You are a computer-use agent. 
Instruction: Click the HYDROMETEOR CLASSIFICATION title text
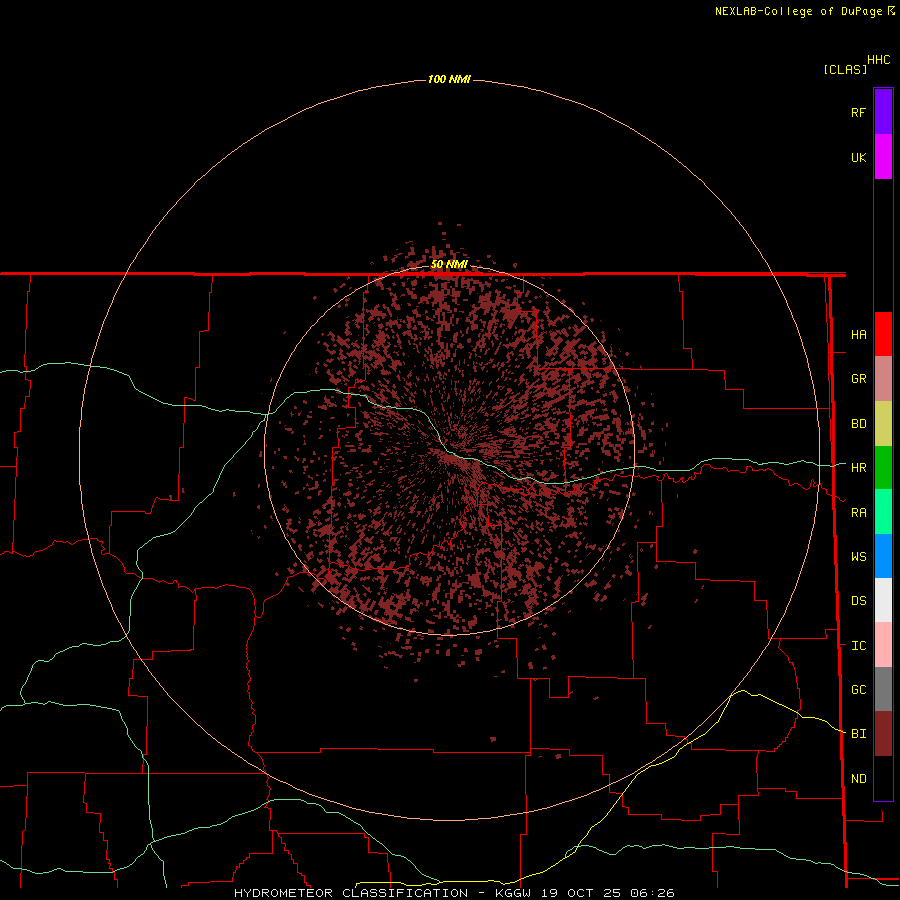click(351, 893)
